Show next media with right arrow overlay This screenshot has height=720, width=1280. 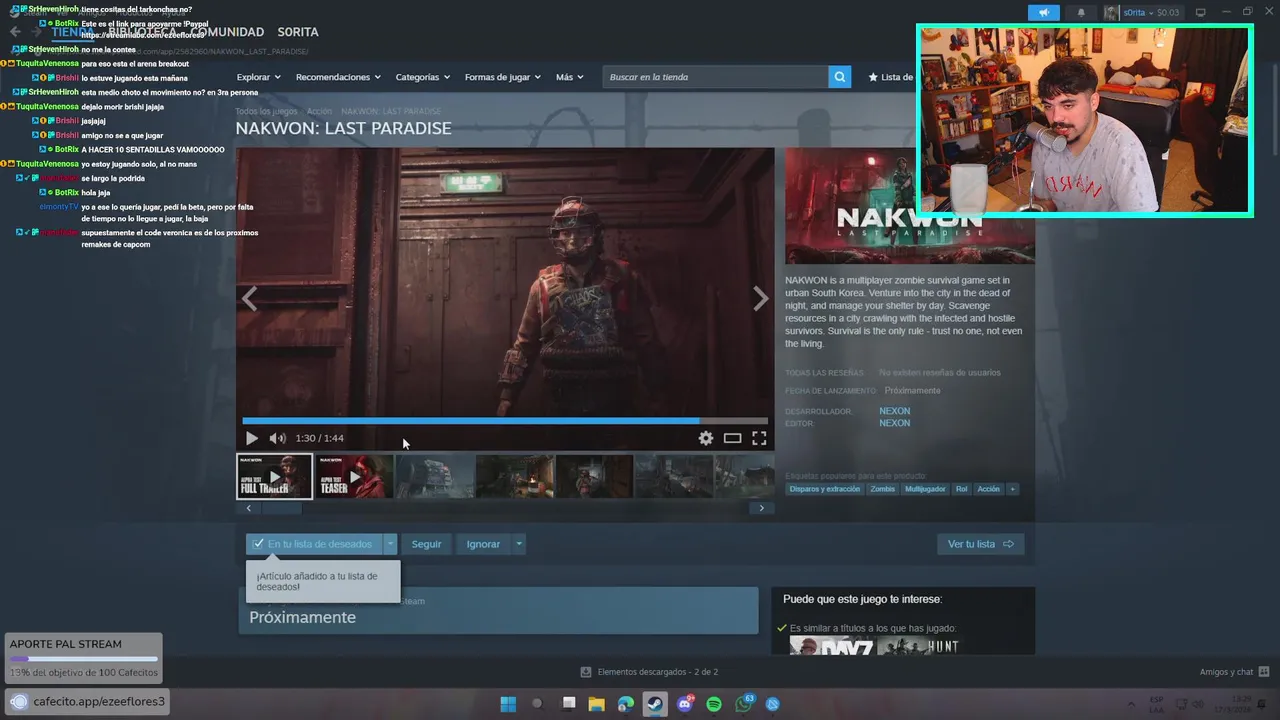(x=761, y=298)
